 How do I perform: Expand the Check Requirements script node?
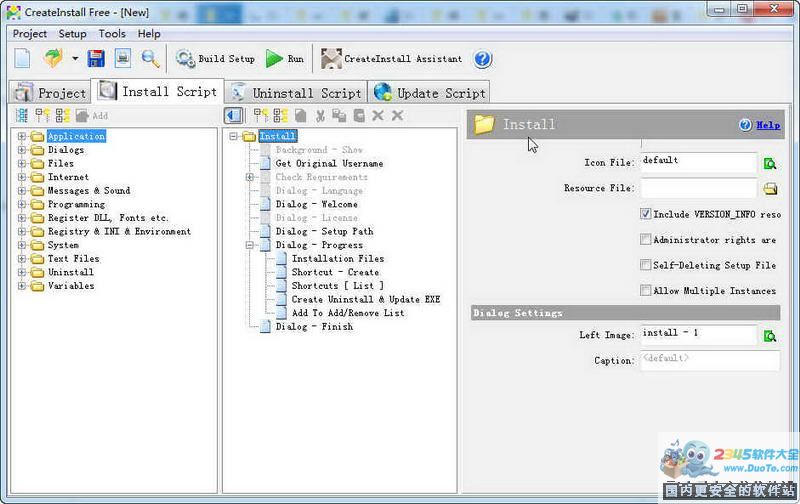(250, 177)
